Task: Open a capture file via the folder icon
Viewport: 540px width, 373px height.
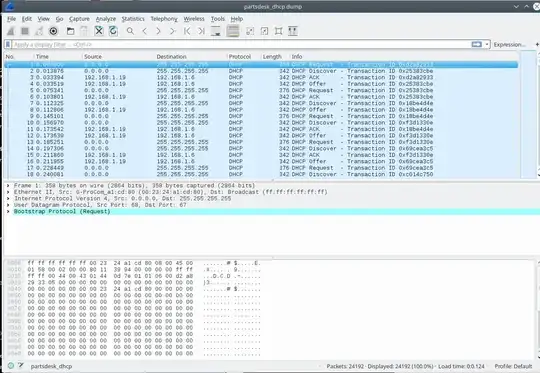Action: 71,31
